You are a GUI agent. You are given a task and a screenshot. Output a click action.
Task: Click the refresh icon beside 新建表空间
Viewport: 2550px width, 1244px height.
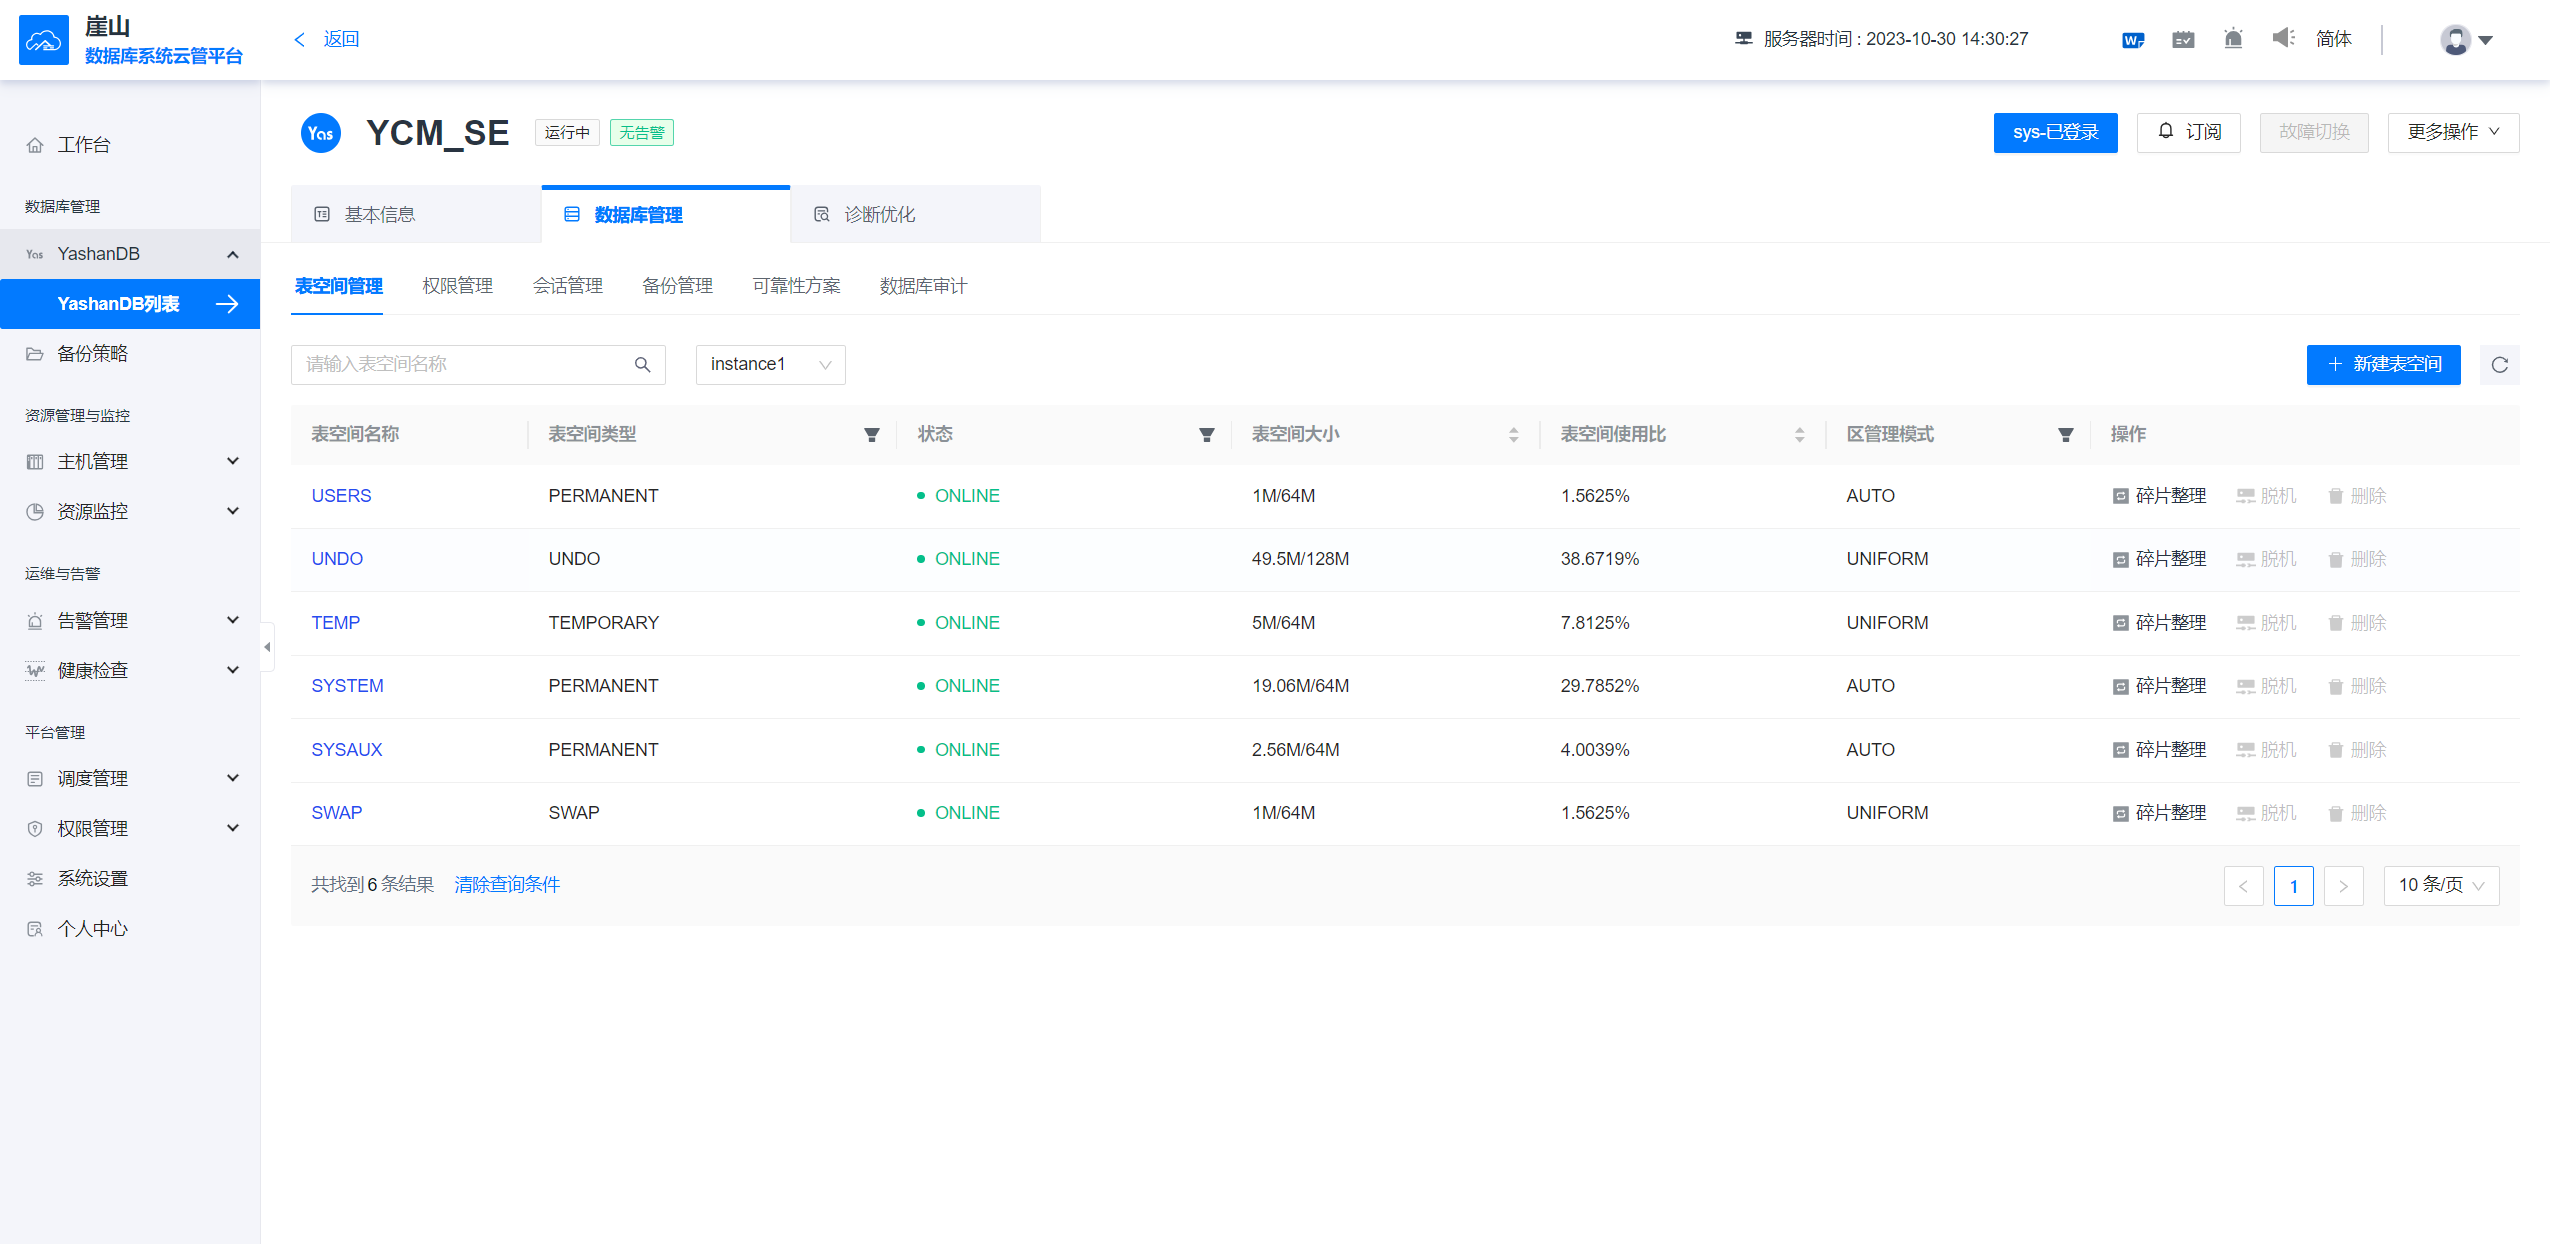2499,365
